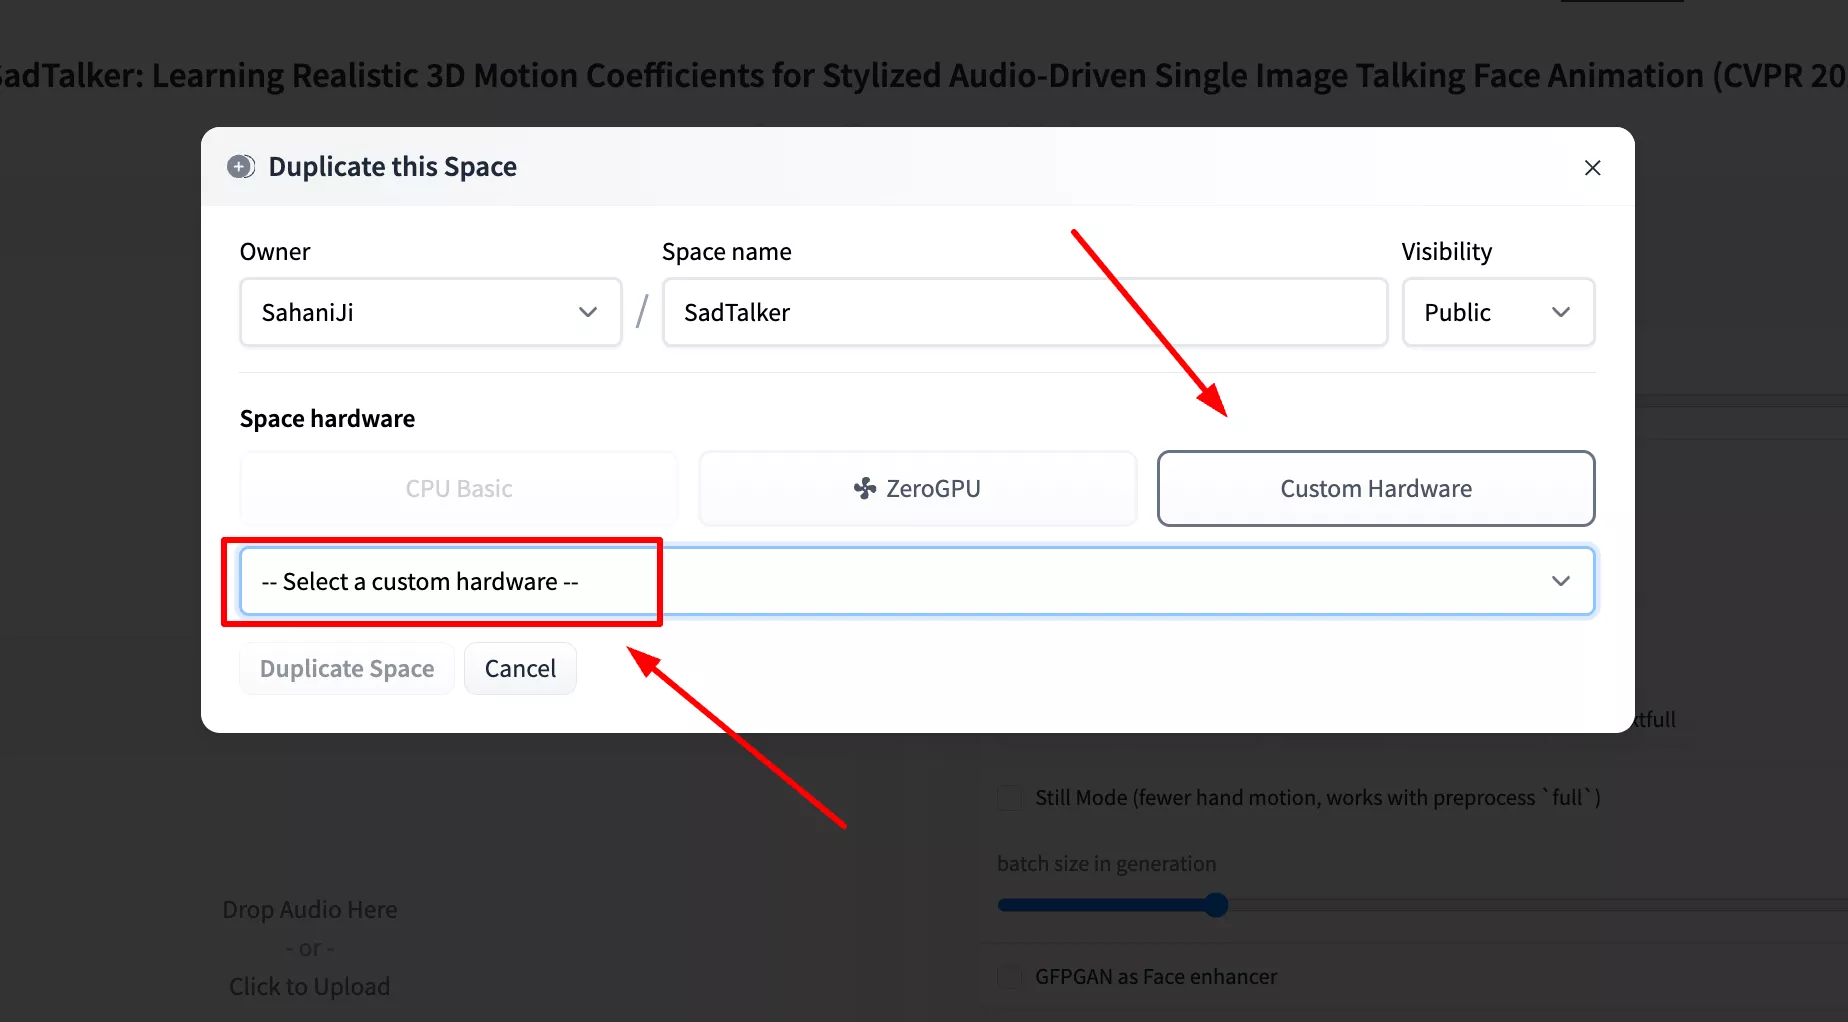The width and height of the screenshot is (1848, 1022).
Task: Close the Duplicate this Space dialog
Action: (x=1592, y=168)
